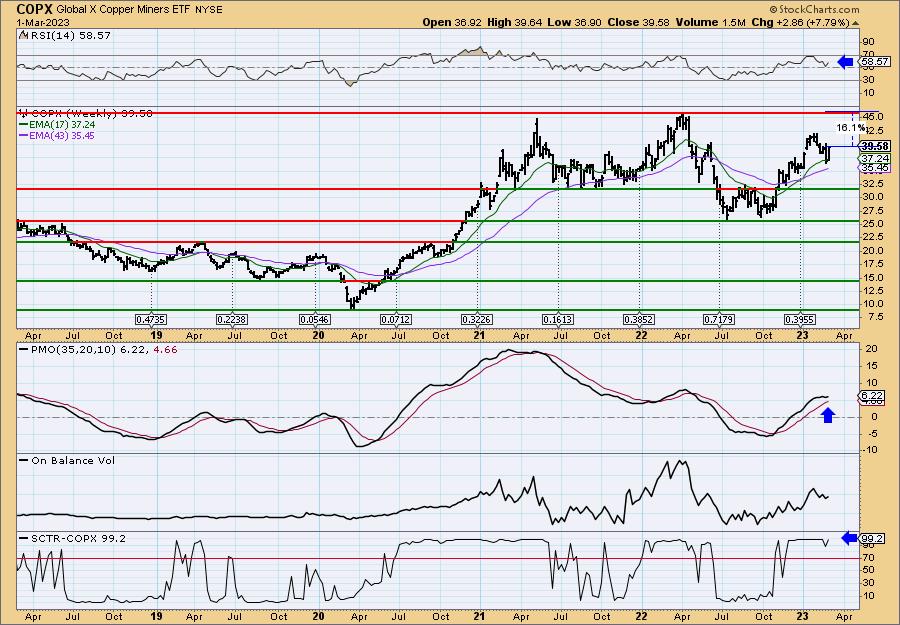Click the Global X Copper Miners ETF title
The height and width of the screenshot is (625, 900).
click(x=123, y=10)
